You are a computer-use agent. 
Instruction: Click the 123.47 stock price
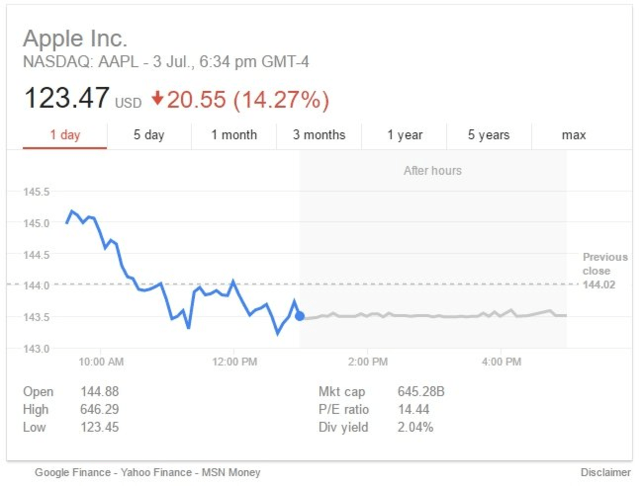(x=67, y=100)
